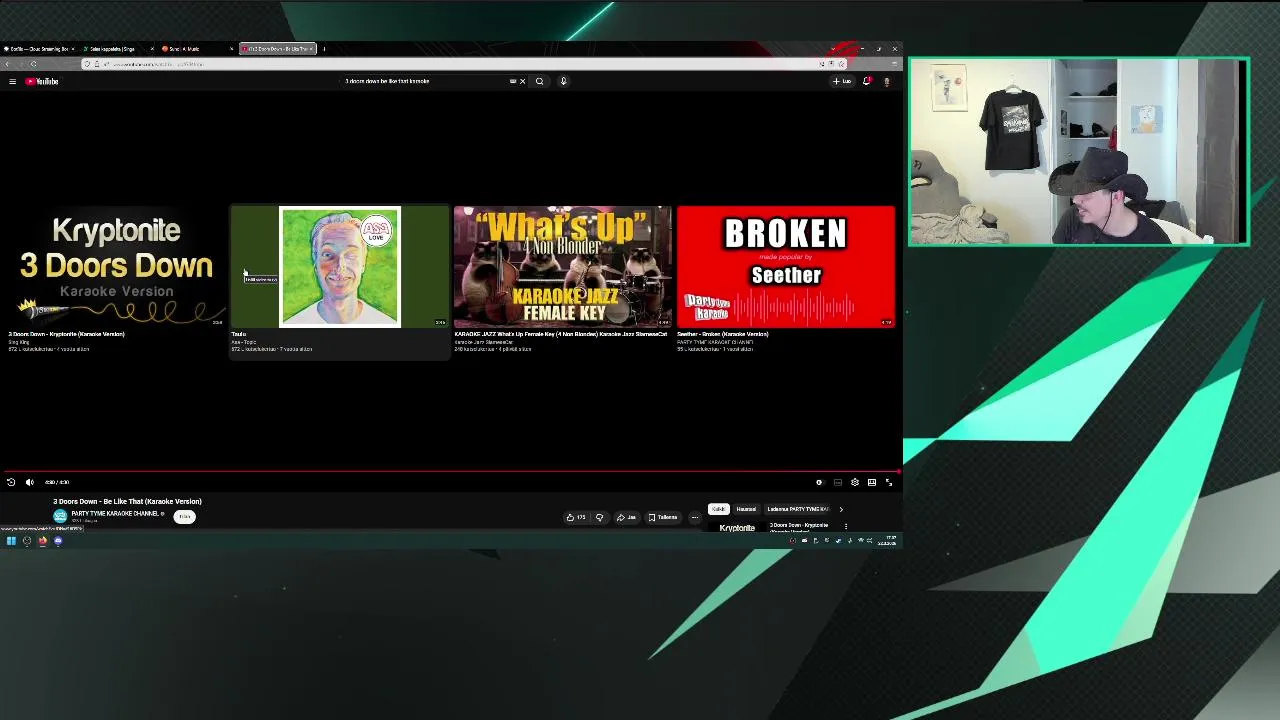Toggle the autoplay switch in player
Image resolution: width=1280 pixels, height=720 pixels.
(x=819, y=482)
